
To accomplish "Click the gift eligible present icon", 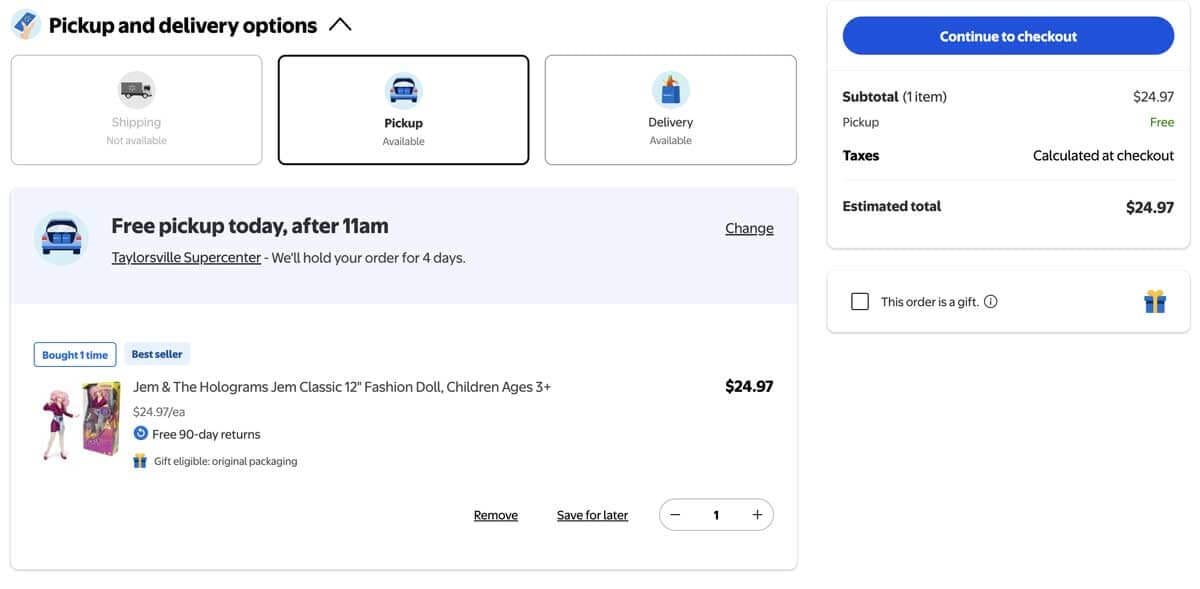I will pyautogui.click(x=140, y=461).
